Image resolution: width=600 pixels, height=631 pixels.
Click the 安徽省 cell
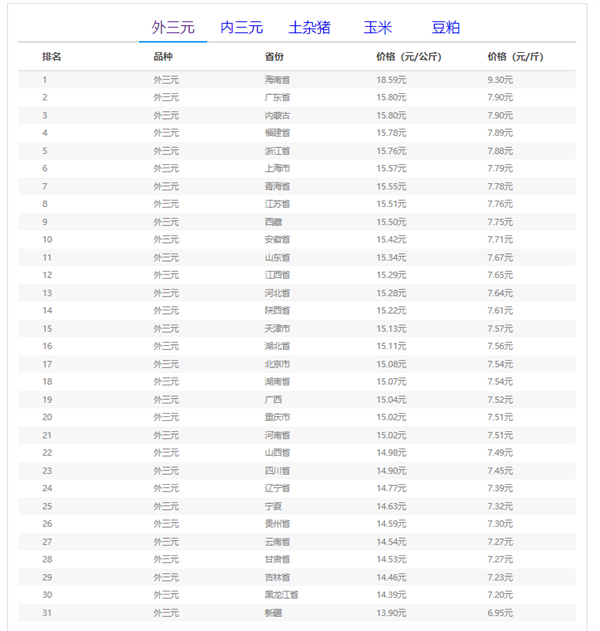tap(277, 239)
